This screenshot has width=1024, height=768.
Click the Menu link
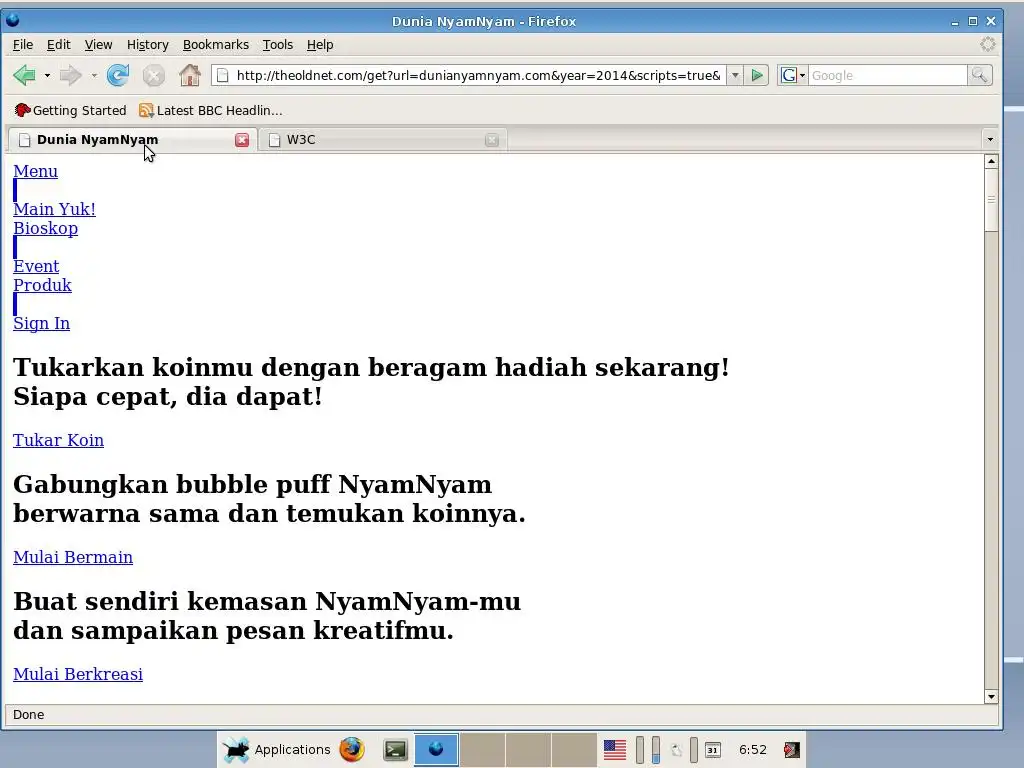pos(35,171)
